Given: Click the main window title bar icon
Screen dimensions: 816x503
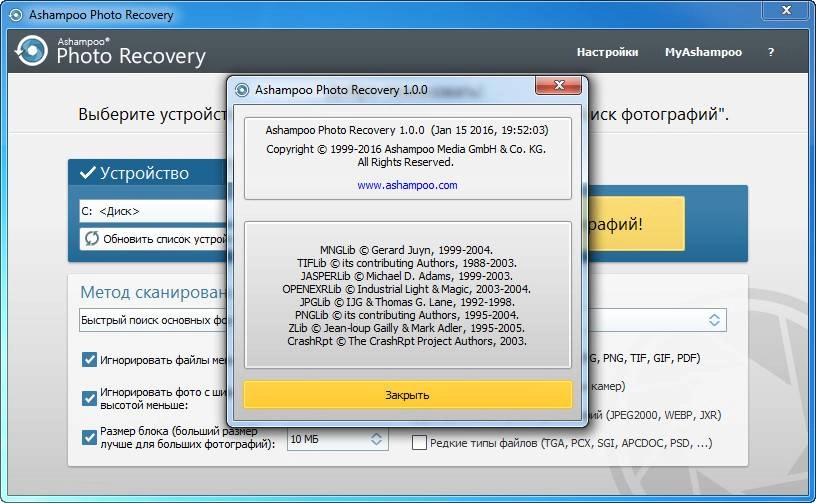Looking at the screenshot, I should tap(16, 15).
